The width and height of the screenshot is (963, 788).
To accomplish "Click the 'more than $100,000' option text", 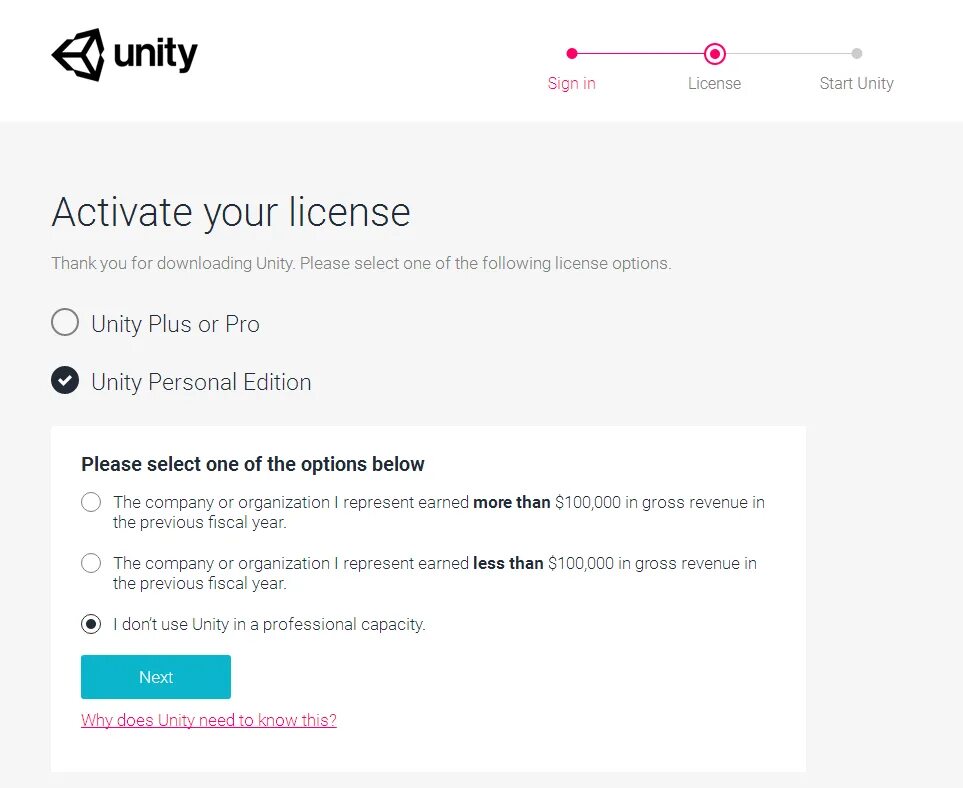I will tap(438, 511).
